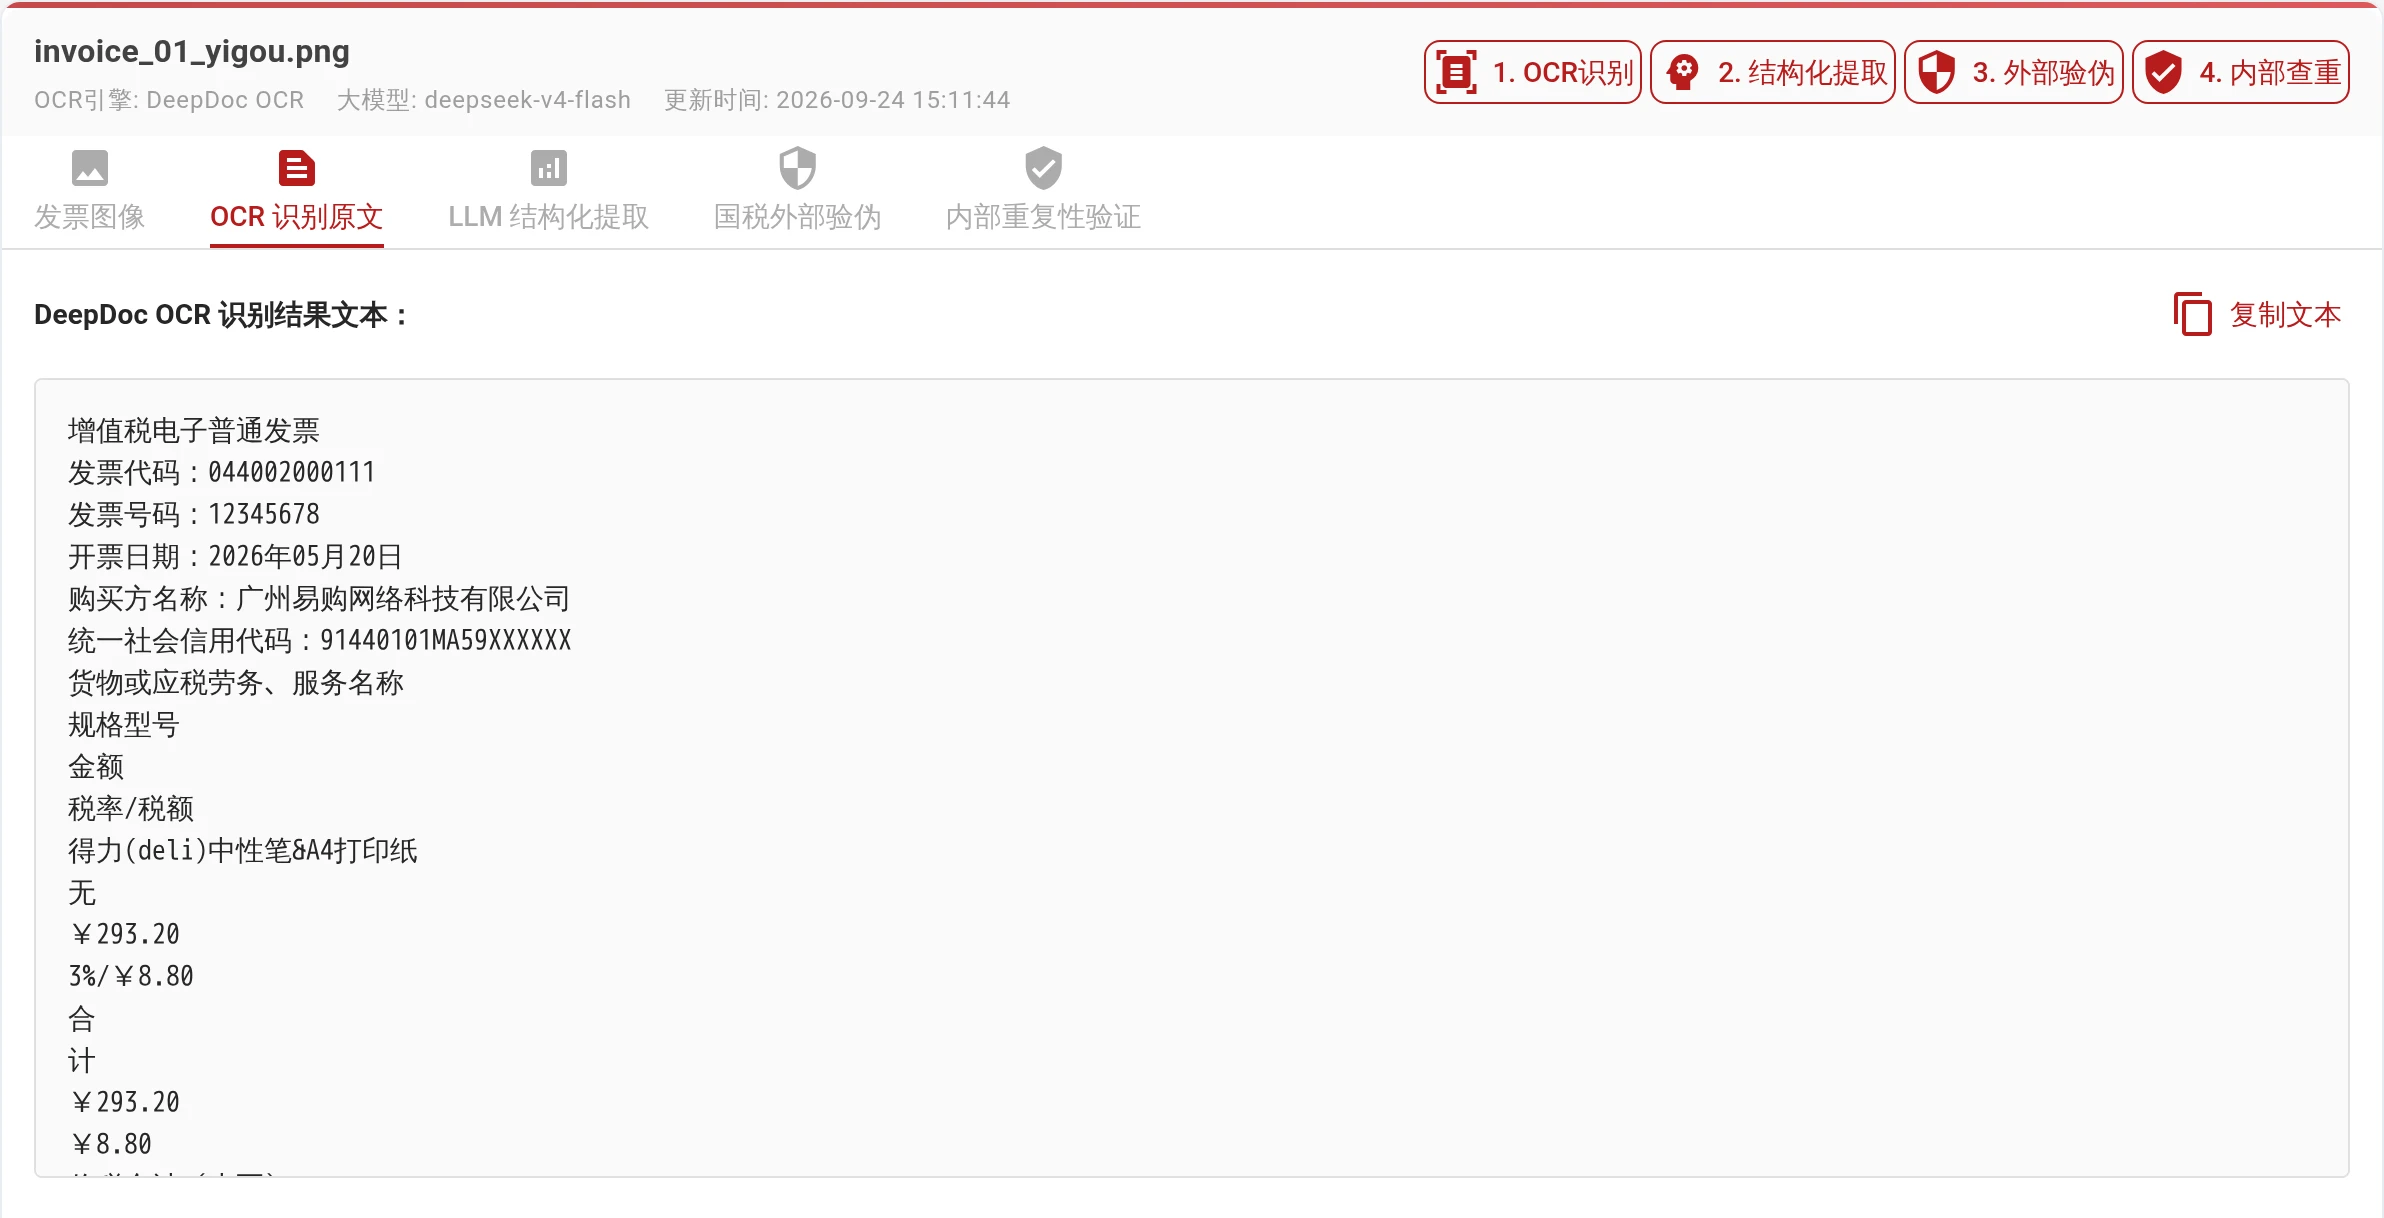2384x1218 pixels.
Task: Start 3. 外部验伪 verification
Action: click(2013, 72)
